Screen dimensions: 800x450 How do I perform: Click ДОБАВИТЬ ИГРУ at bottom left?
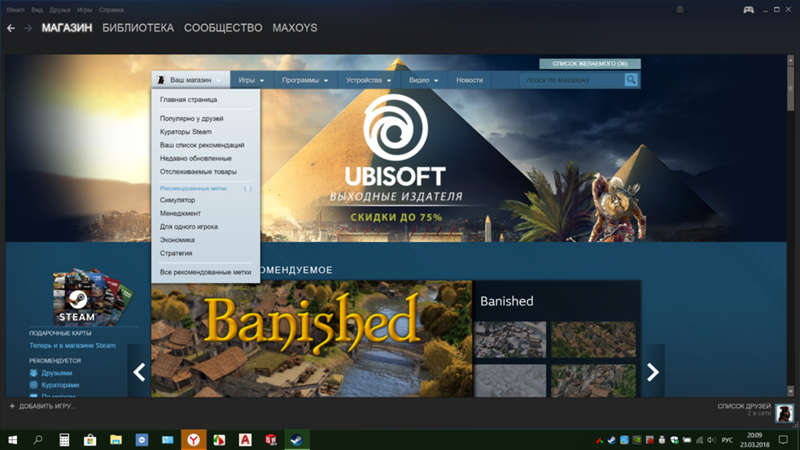pos(47,407)
